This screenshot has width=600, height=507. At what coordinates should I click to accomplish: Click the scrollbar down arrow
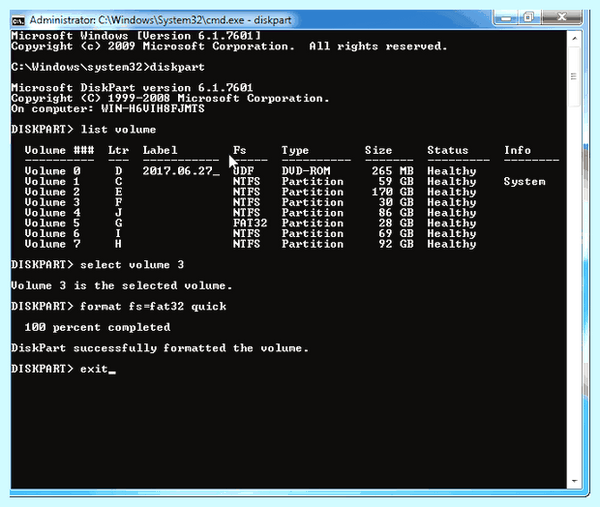pyautogui.click(x=574, y=481)
